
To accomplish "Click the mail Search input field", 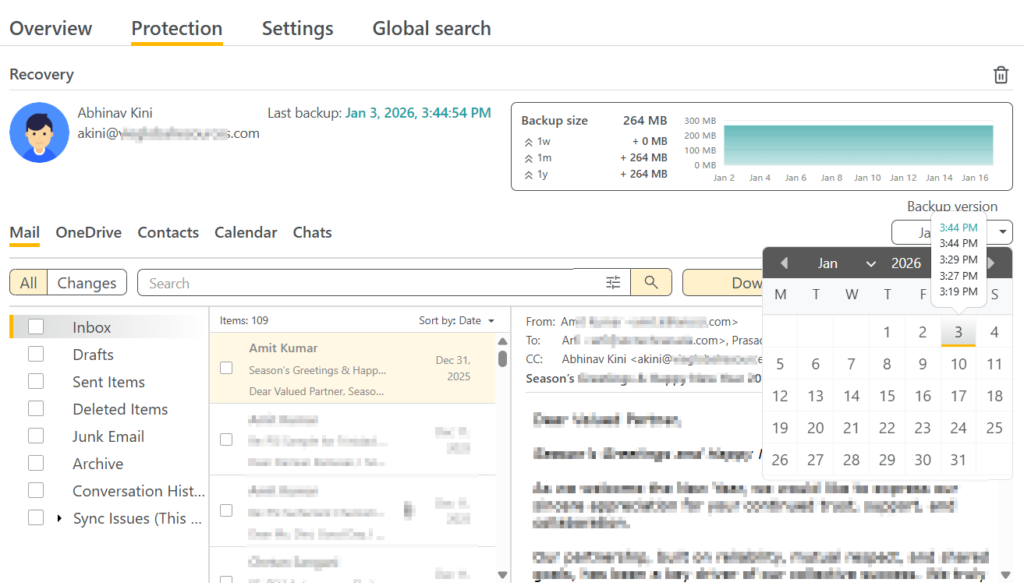I will [370, 283].
